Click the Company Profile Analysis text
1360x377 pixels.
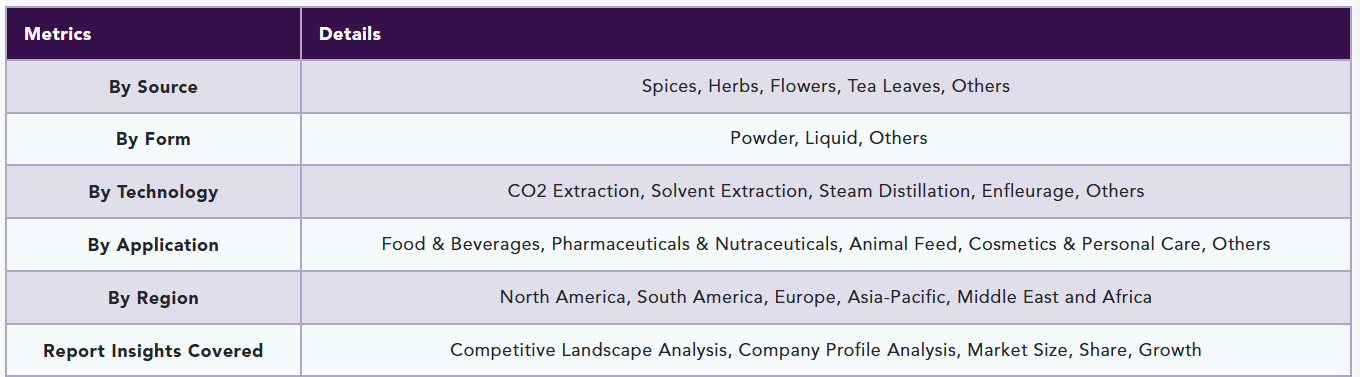point(847,350)
